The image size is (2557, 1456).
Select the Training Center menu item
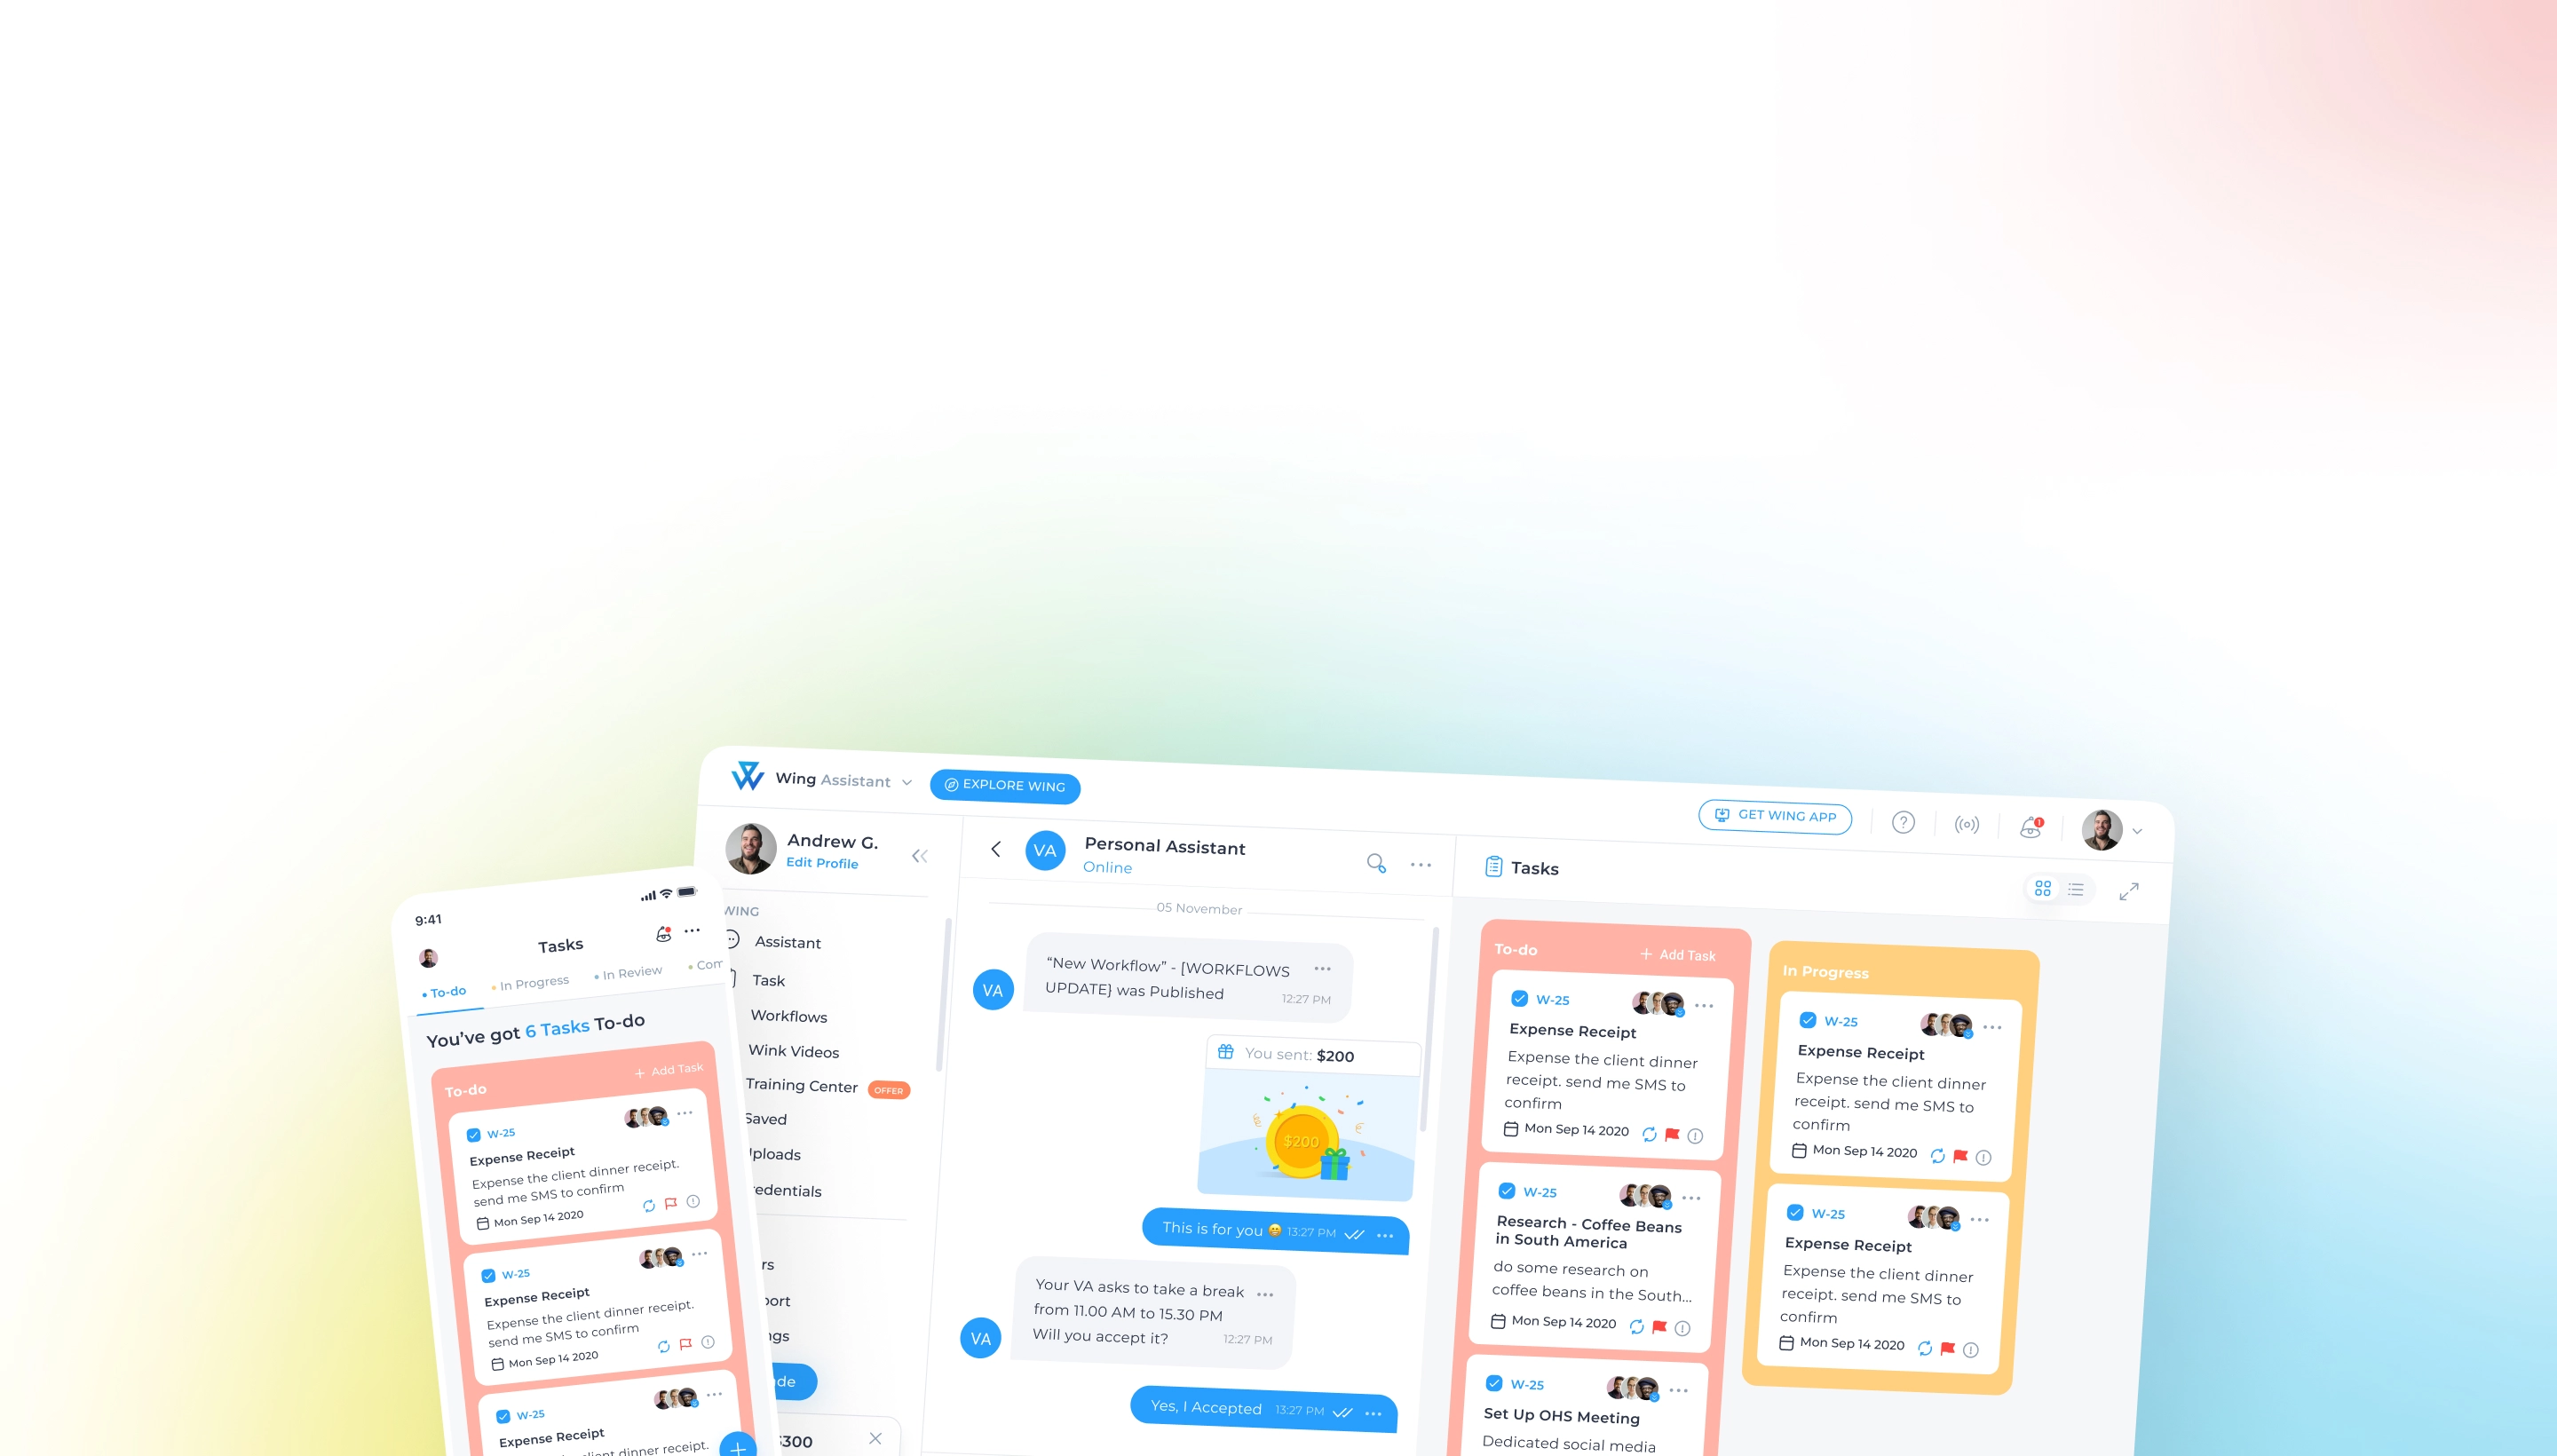801,1086
